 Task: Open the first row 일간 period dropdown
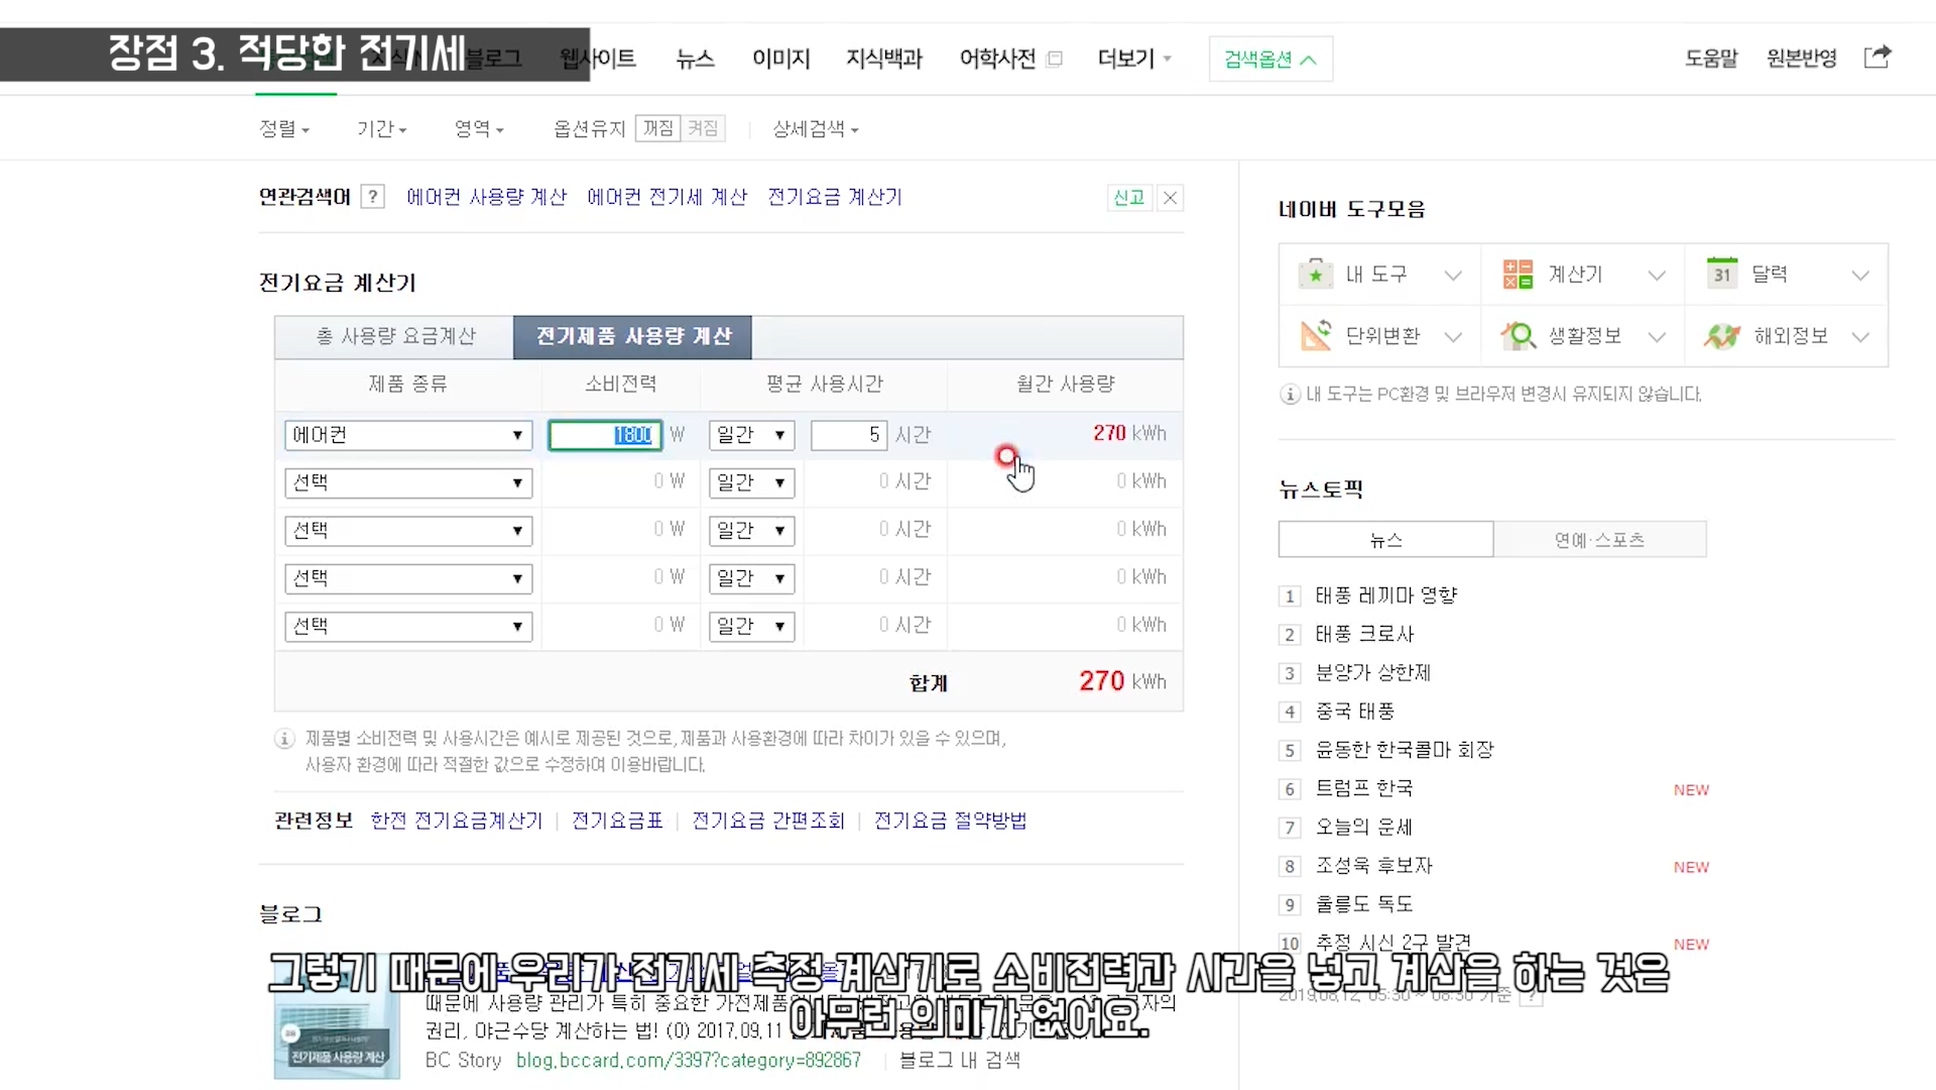click(751, 435)
